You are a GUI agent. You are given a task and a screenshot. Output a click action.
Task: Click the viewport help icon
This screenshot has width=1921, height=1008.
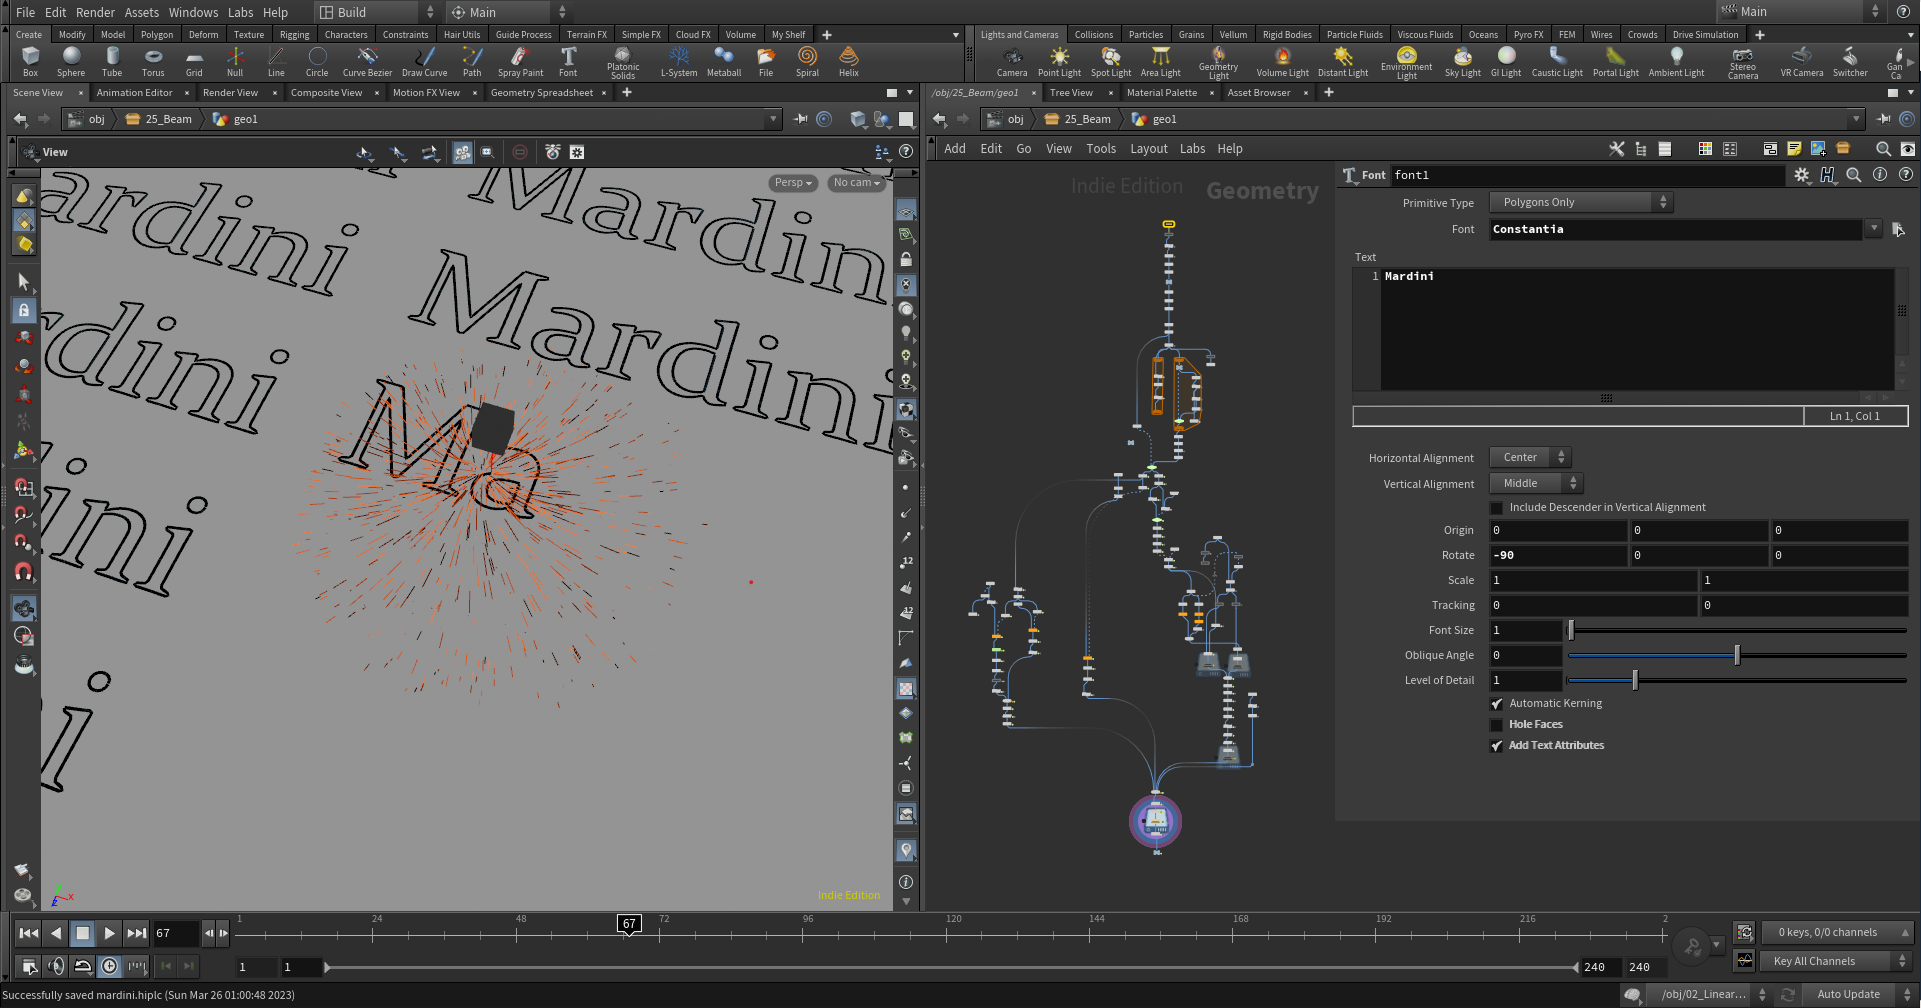point(906,152)
